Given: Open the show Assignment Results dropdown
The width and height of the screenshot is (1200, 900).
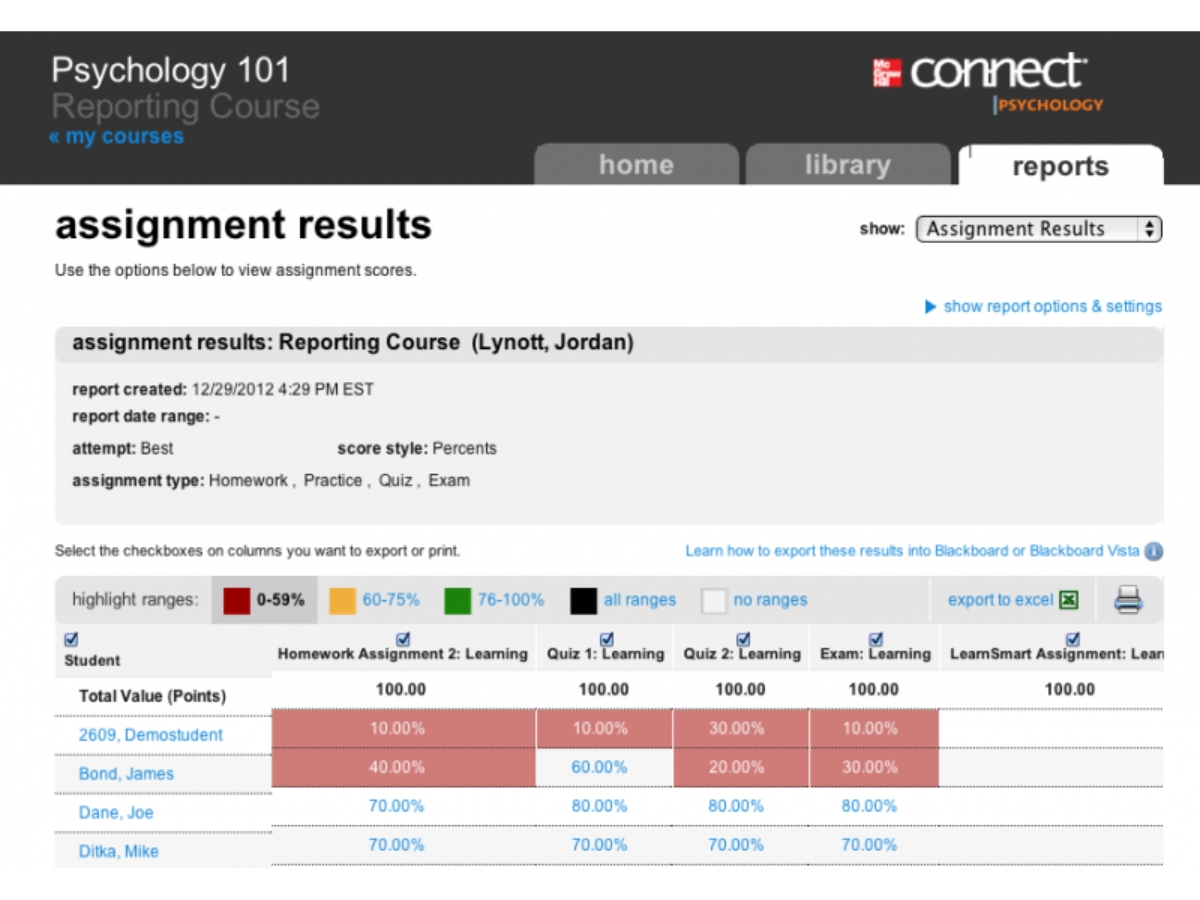Looking at the screenshot, I should 1039,229.
